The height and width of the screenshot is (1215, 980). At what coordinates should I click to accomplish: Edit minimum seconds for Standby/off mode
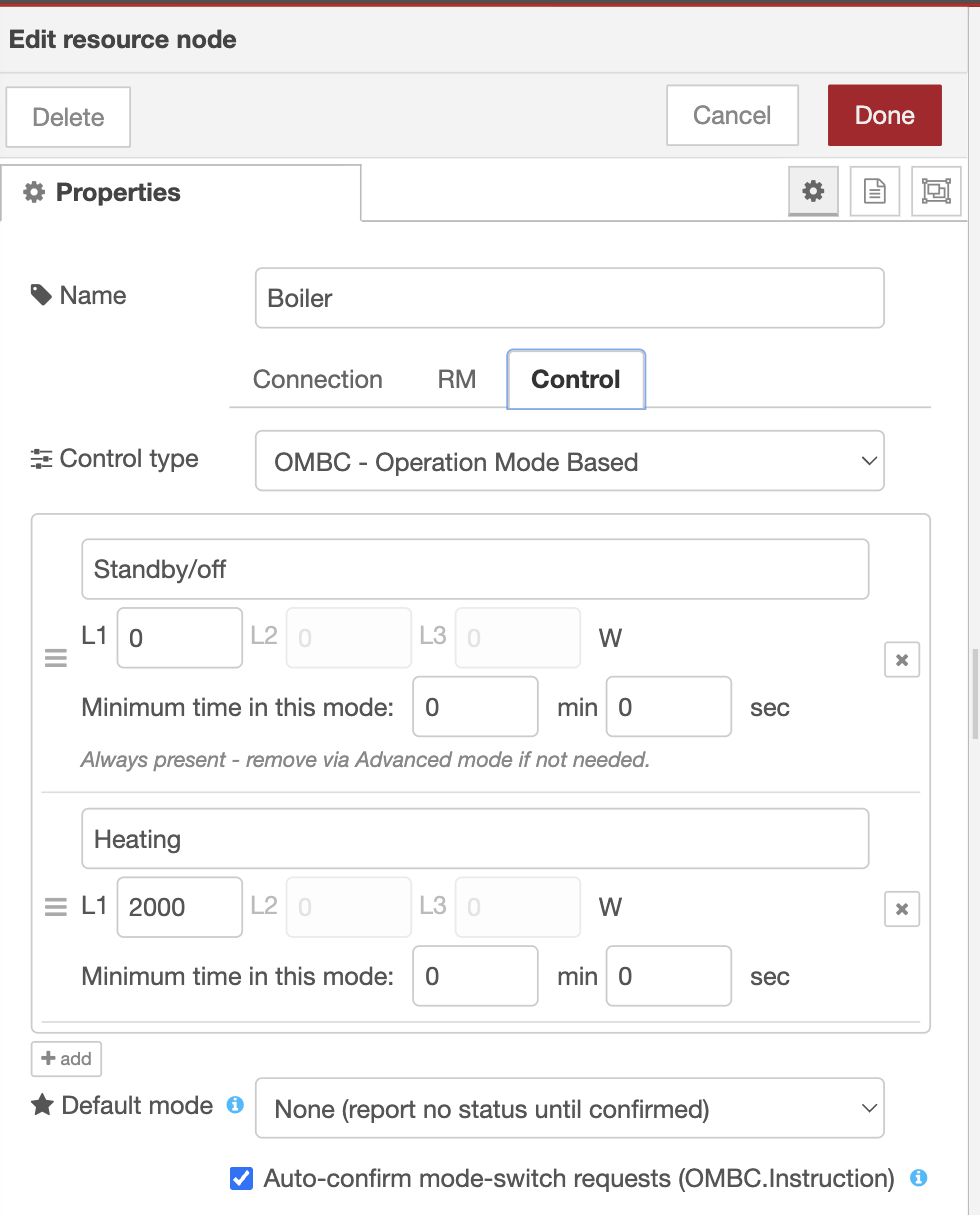pos(669,707)
